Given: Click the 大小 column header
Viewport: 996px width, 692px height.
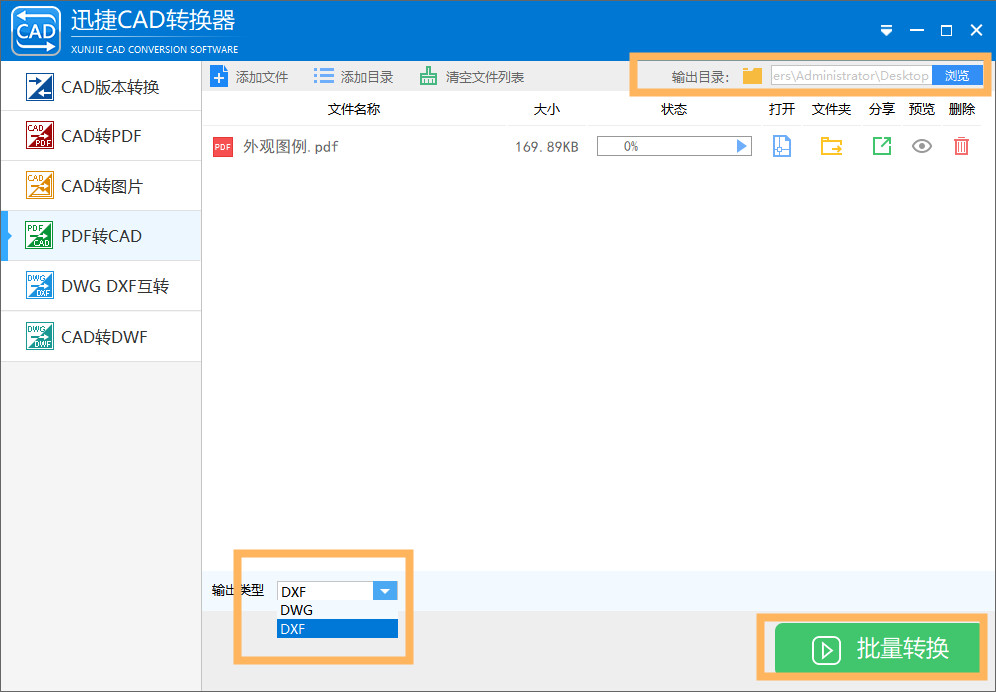Looking at the screenshot, I should pyautogui.click(x=546, y=109).
